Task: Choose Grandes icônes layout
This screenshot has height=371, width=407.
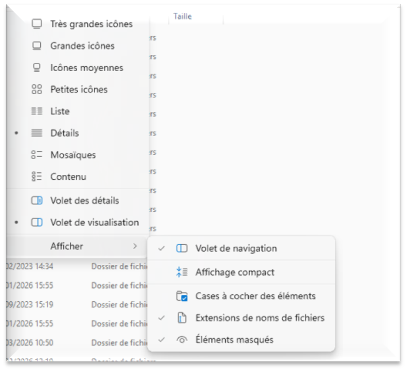Action: coord(78,46)
